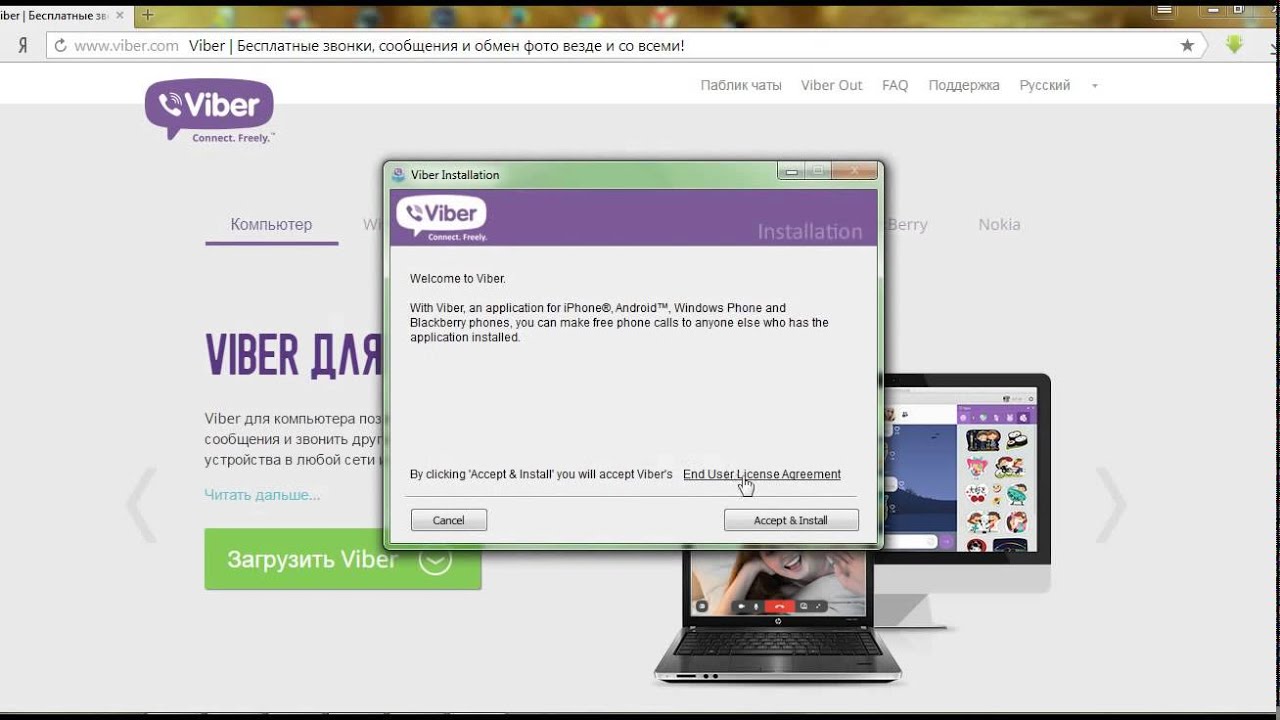
Task: Click the green Загрузить Viber button
Action: coord(343,559)
